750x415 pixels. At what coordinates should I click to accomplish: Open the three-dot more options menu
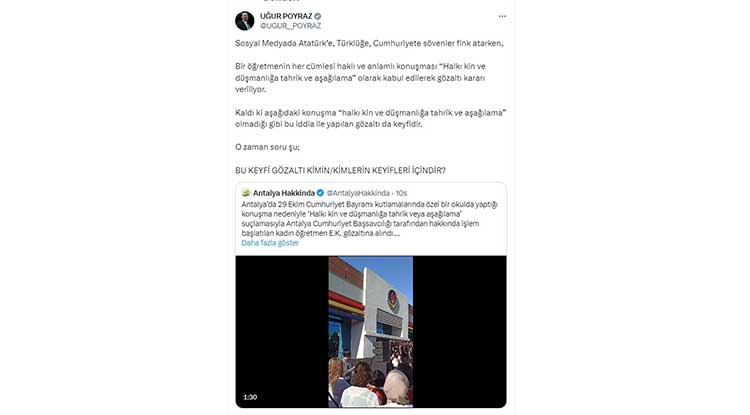click(x=502, y=16)
